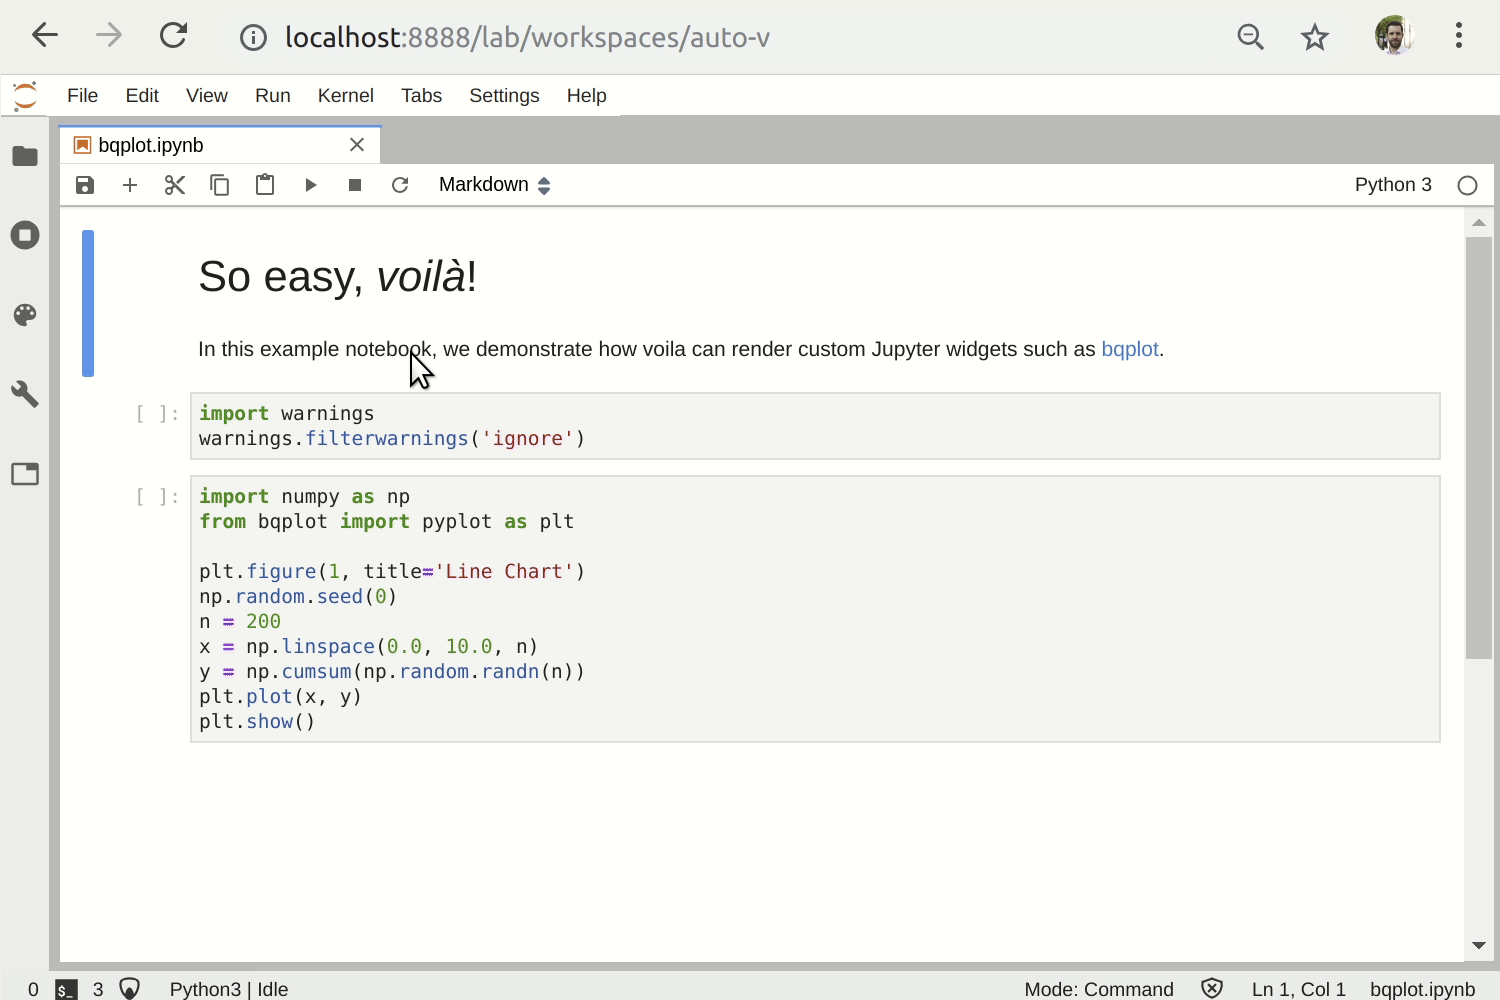The height and width of the screenshot is (1000, 1500).
Task: Switch kernel via Python 3 label
Action: click(1393, 185)
